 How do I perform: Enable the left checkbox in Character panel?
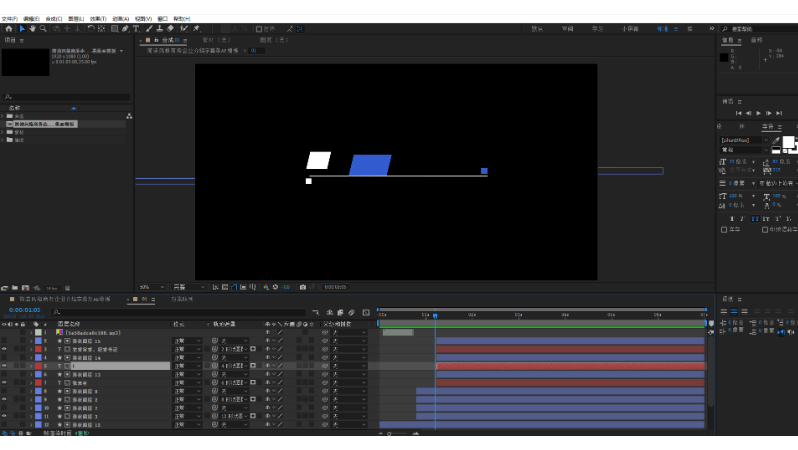[x=724, y=230]
